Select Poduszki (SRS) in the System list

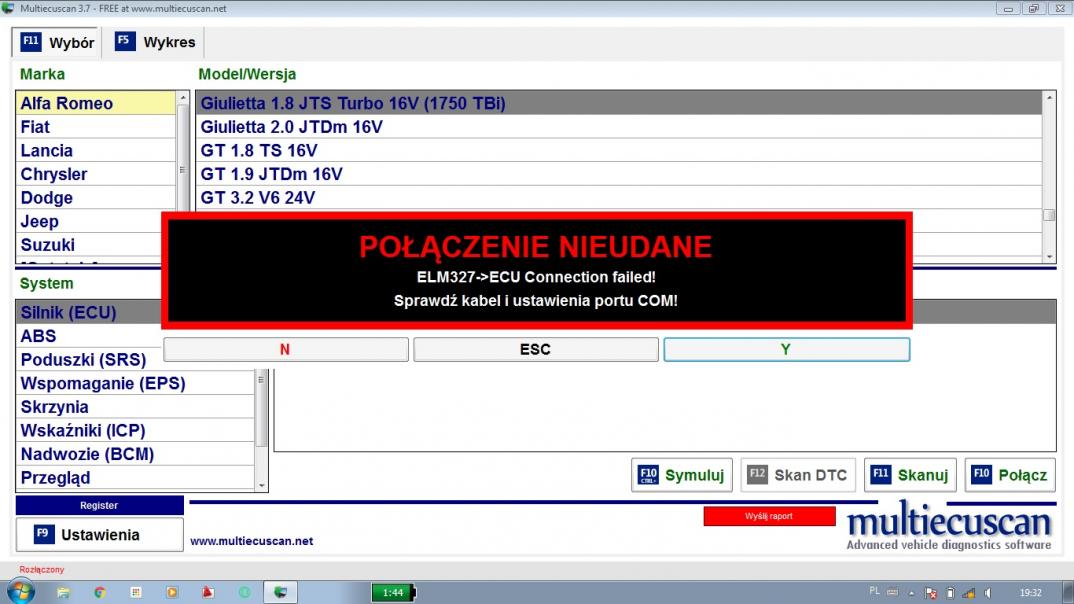click(x=89, y=360)
